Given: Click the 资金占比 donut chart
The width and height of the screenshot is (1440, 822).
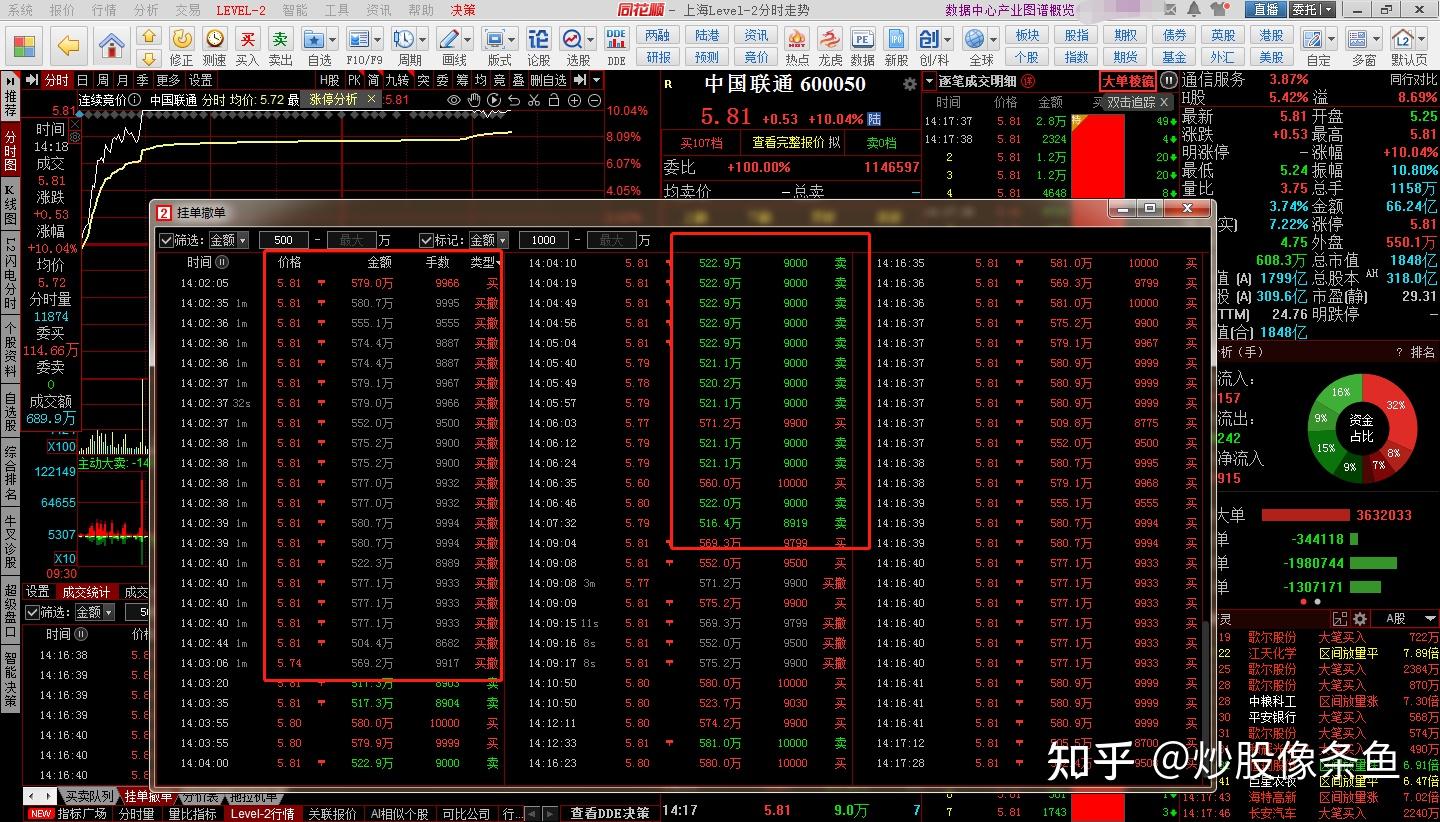Looking at the screenshot, I should 1362,428.
